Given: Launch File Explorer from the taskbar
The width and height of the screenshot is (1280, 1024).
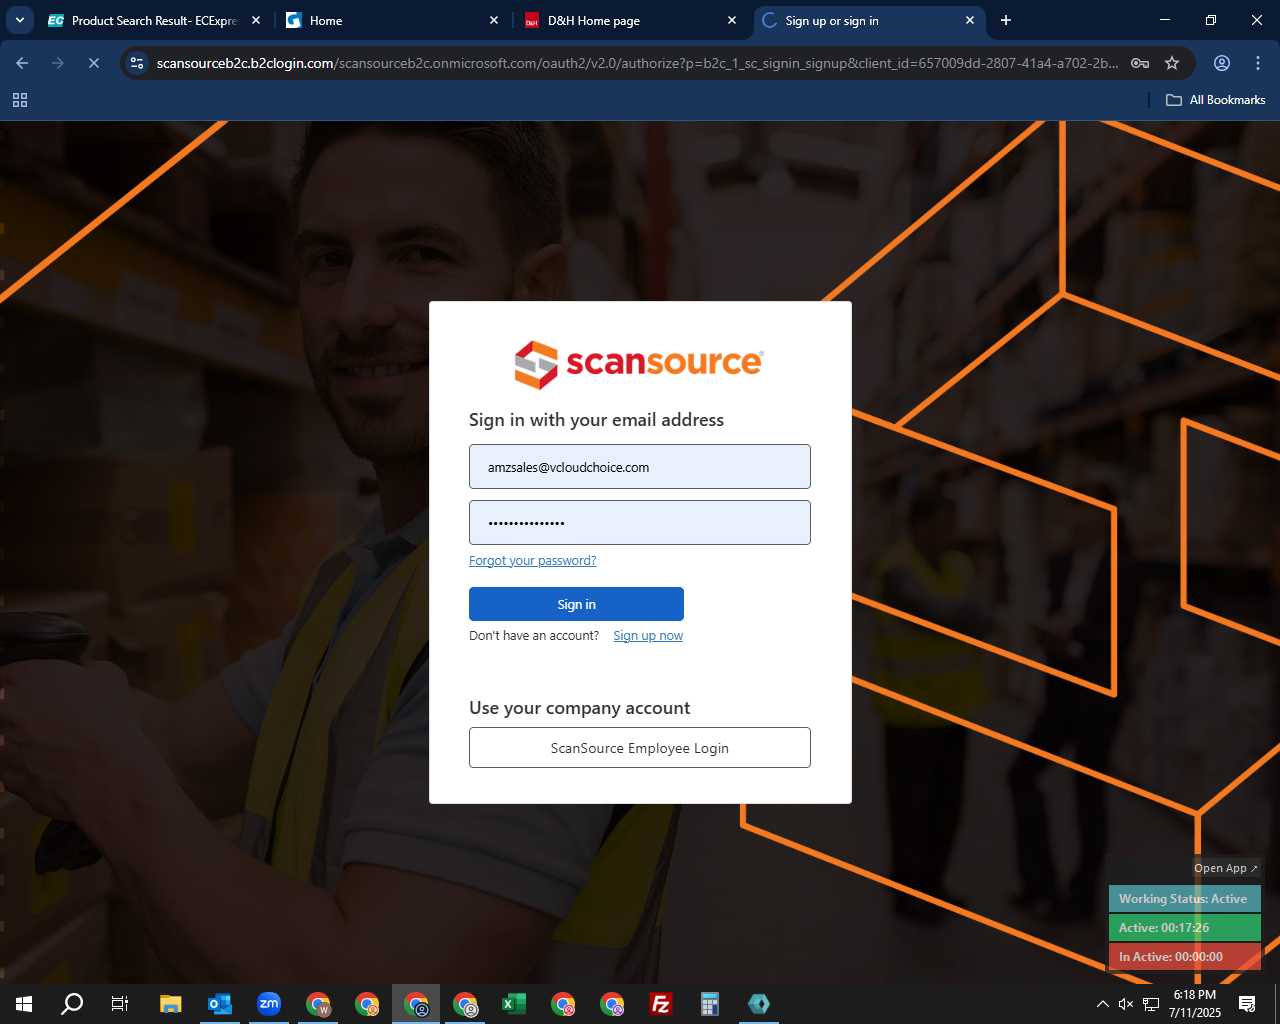Looking at the screenshot, I should [171, 1004].
